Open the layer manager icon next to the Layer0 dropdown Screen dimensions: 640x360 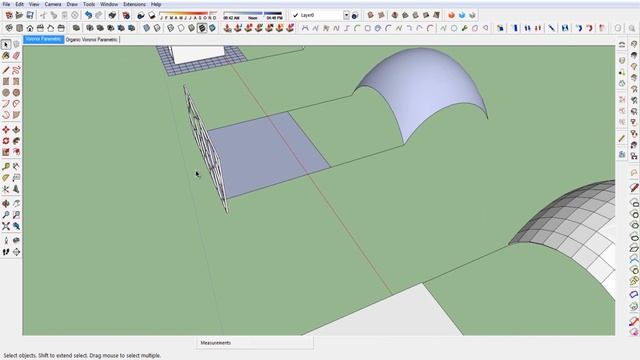(355, 16)
